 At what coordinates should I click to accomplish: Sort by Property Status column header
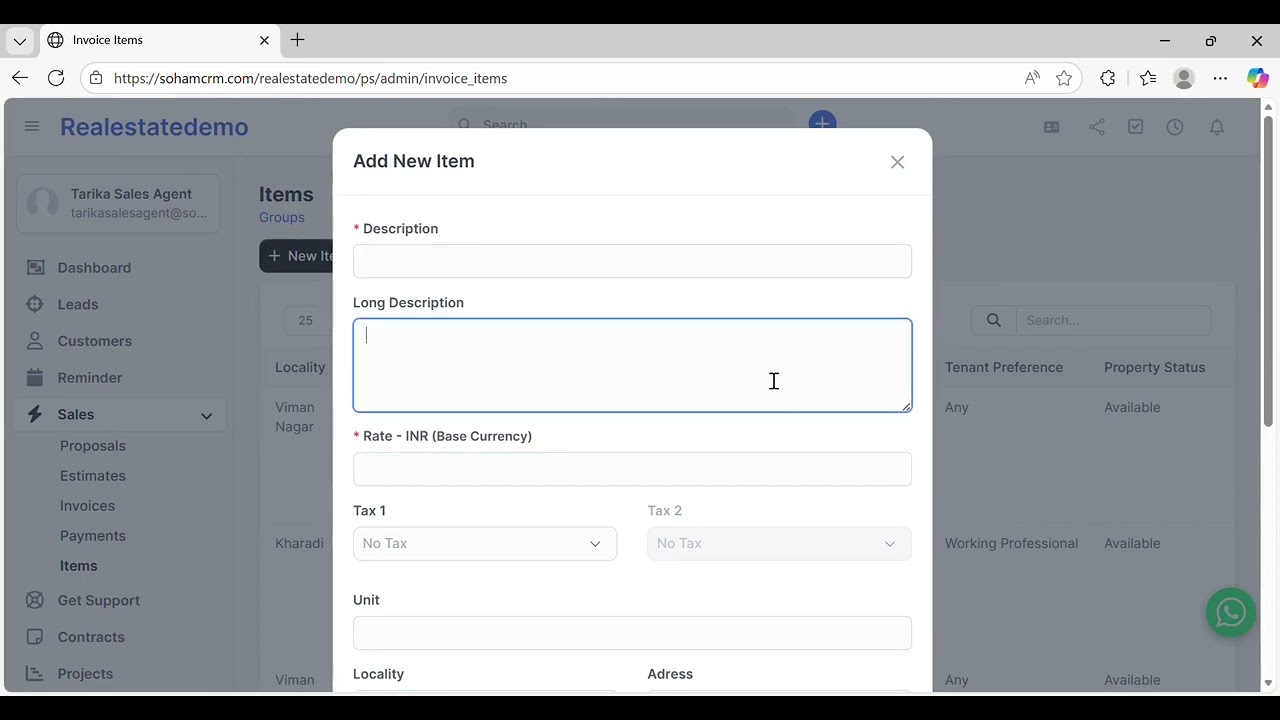click(x=1154, y=367)
